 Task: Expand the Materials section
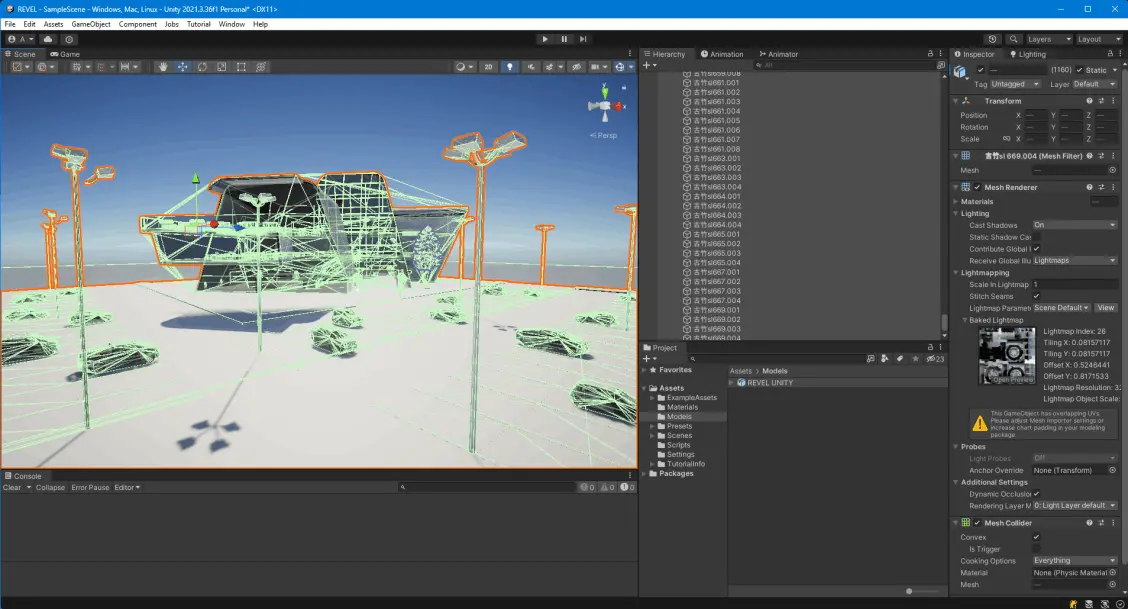coord(956,202)
